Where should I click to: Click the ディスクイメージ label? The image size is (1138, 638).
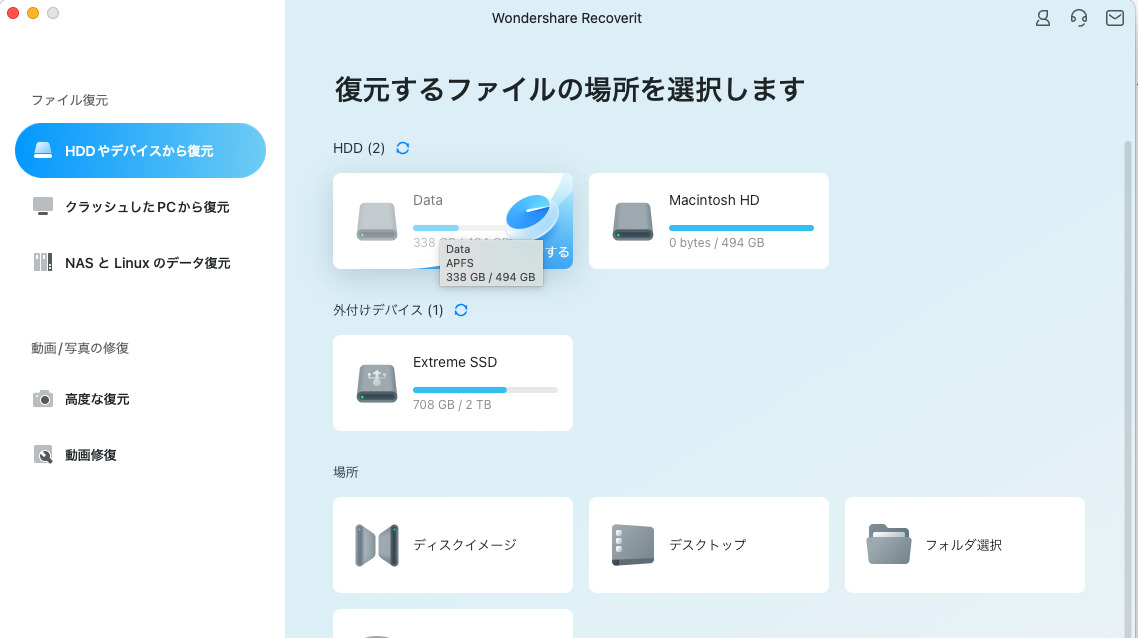click(x=464, y=545)
